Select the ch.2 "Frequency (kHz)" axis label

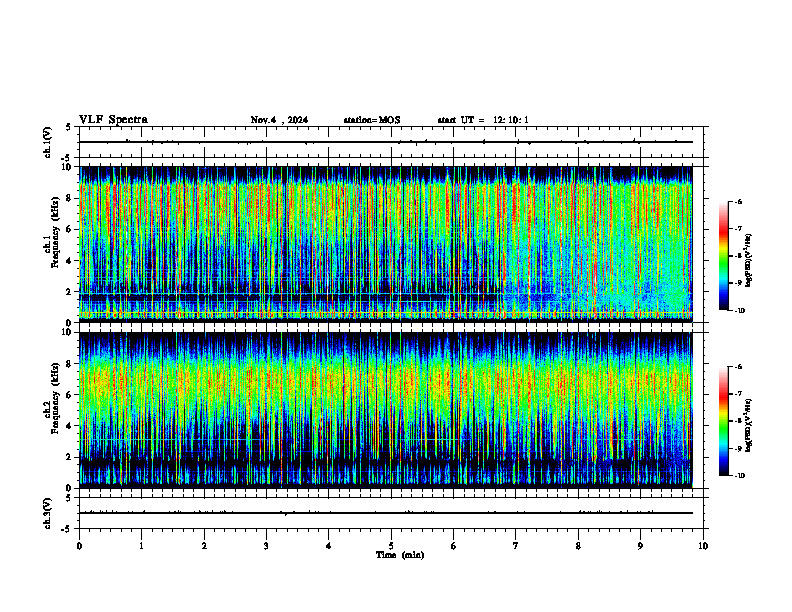pyautogui.click(x=55, y=397)
